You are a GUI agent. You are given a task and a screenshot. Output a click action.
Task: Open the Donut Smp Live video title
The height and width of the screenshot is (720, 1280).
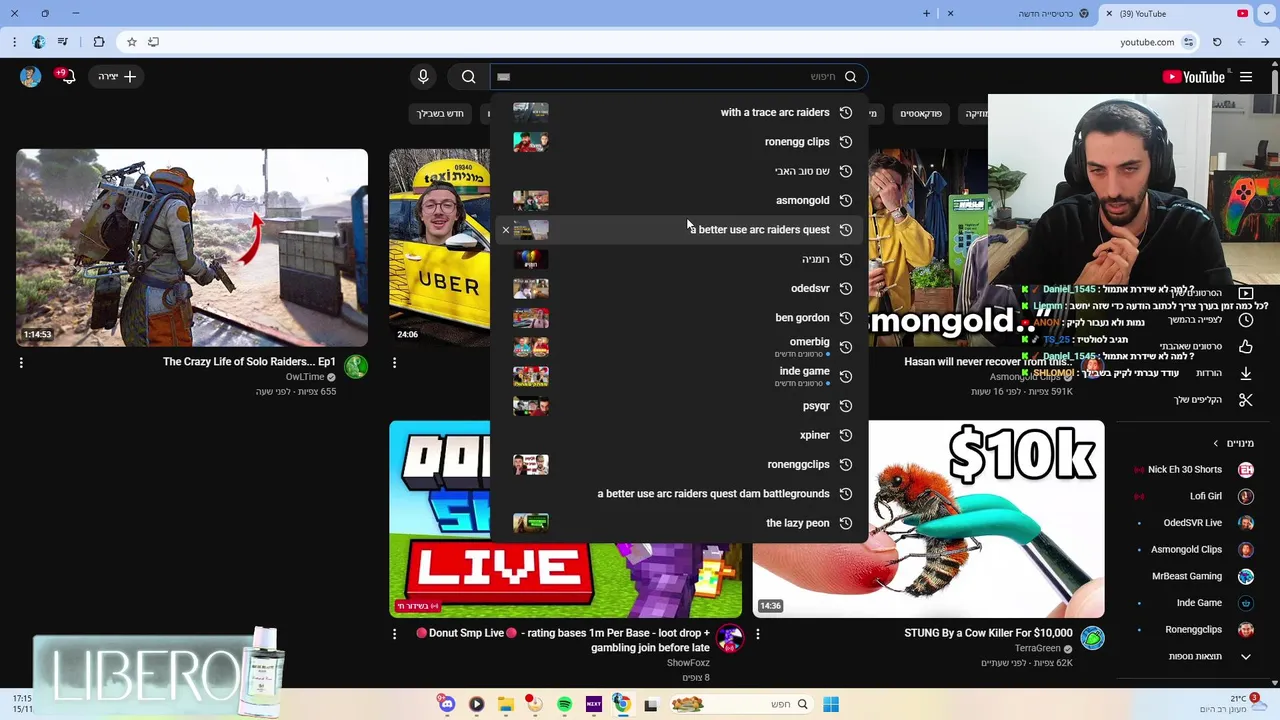(563, 640)
